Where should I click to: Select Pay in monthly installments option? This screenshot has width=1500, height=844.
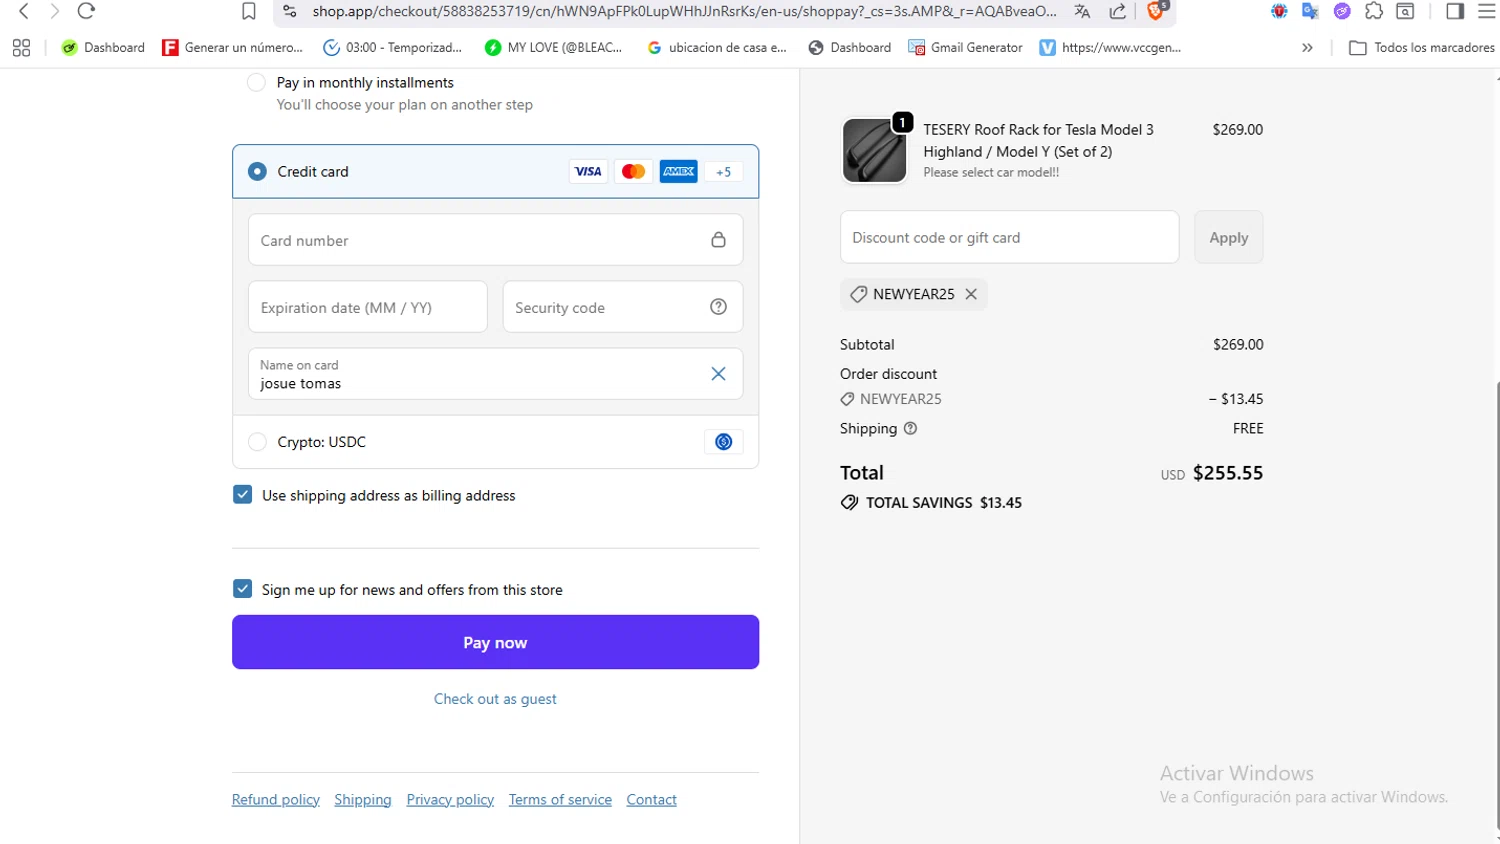tap(256, 82)
